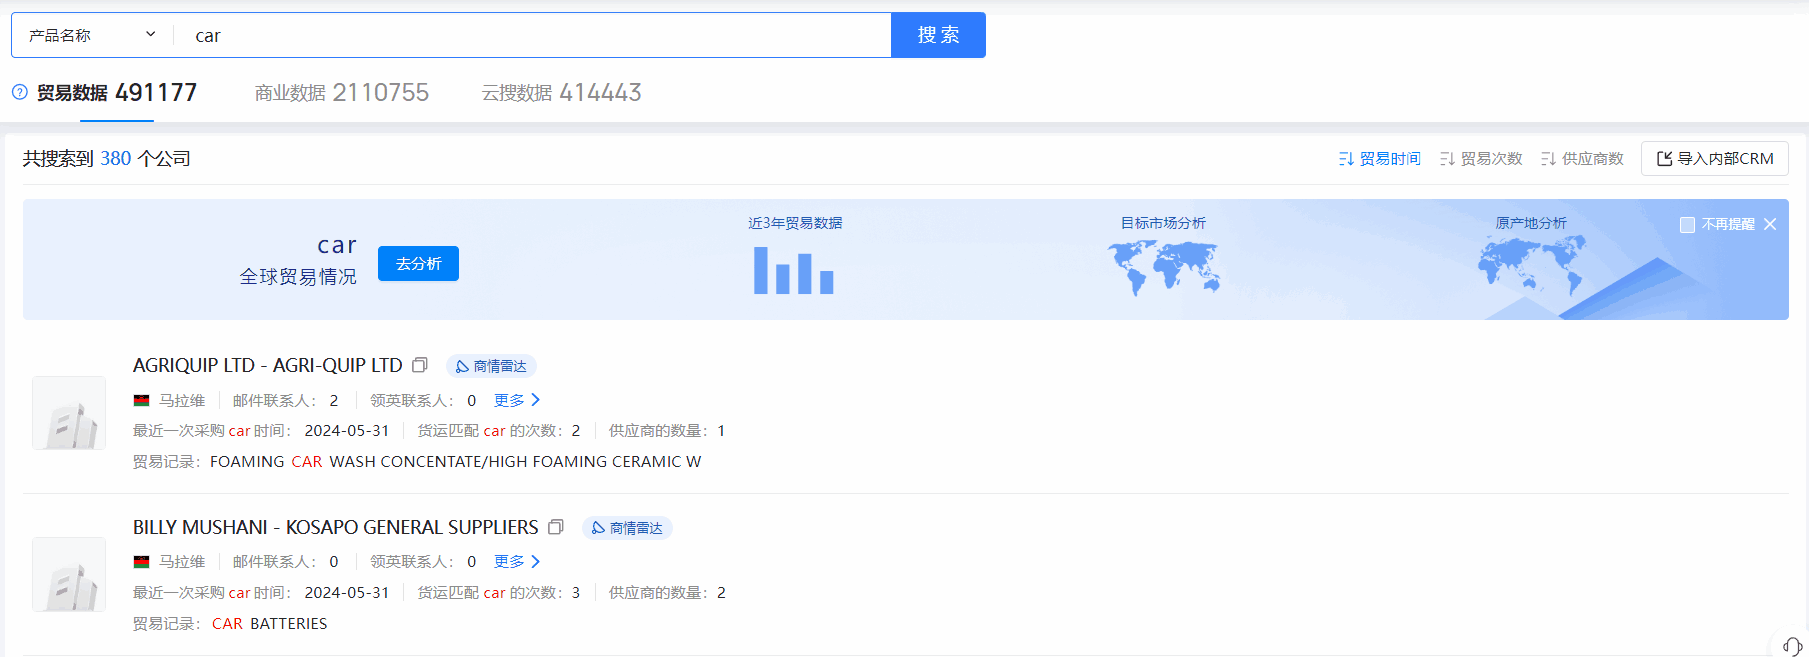Click the 搜索 search button
The height and width of the screenshot is (657, 1809).
[x=938, y=35]
